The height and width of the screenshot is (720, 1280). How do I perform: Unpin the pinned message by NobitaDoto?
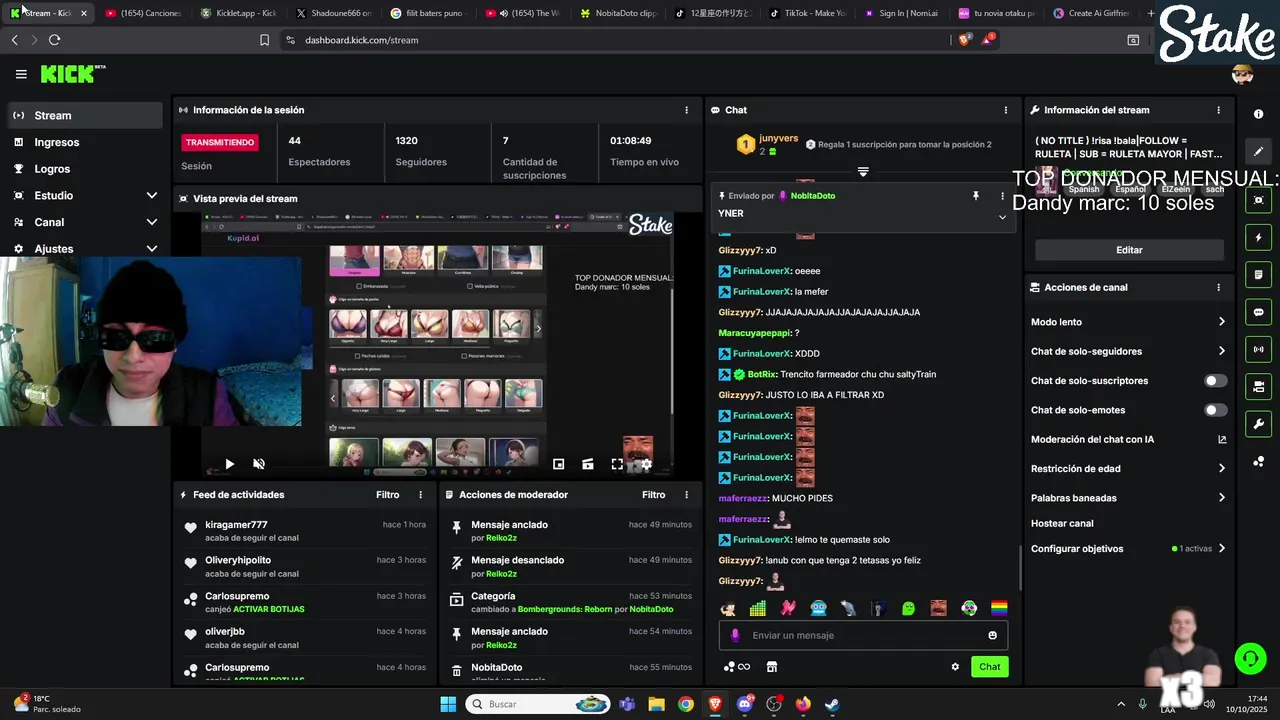pyautogui.click(x=976, y=196)
